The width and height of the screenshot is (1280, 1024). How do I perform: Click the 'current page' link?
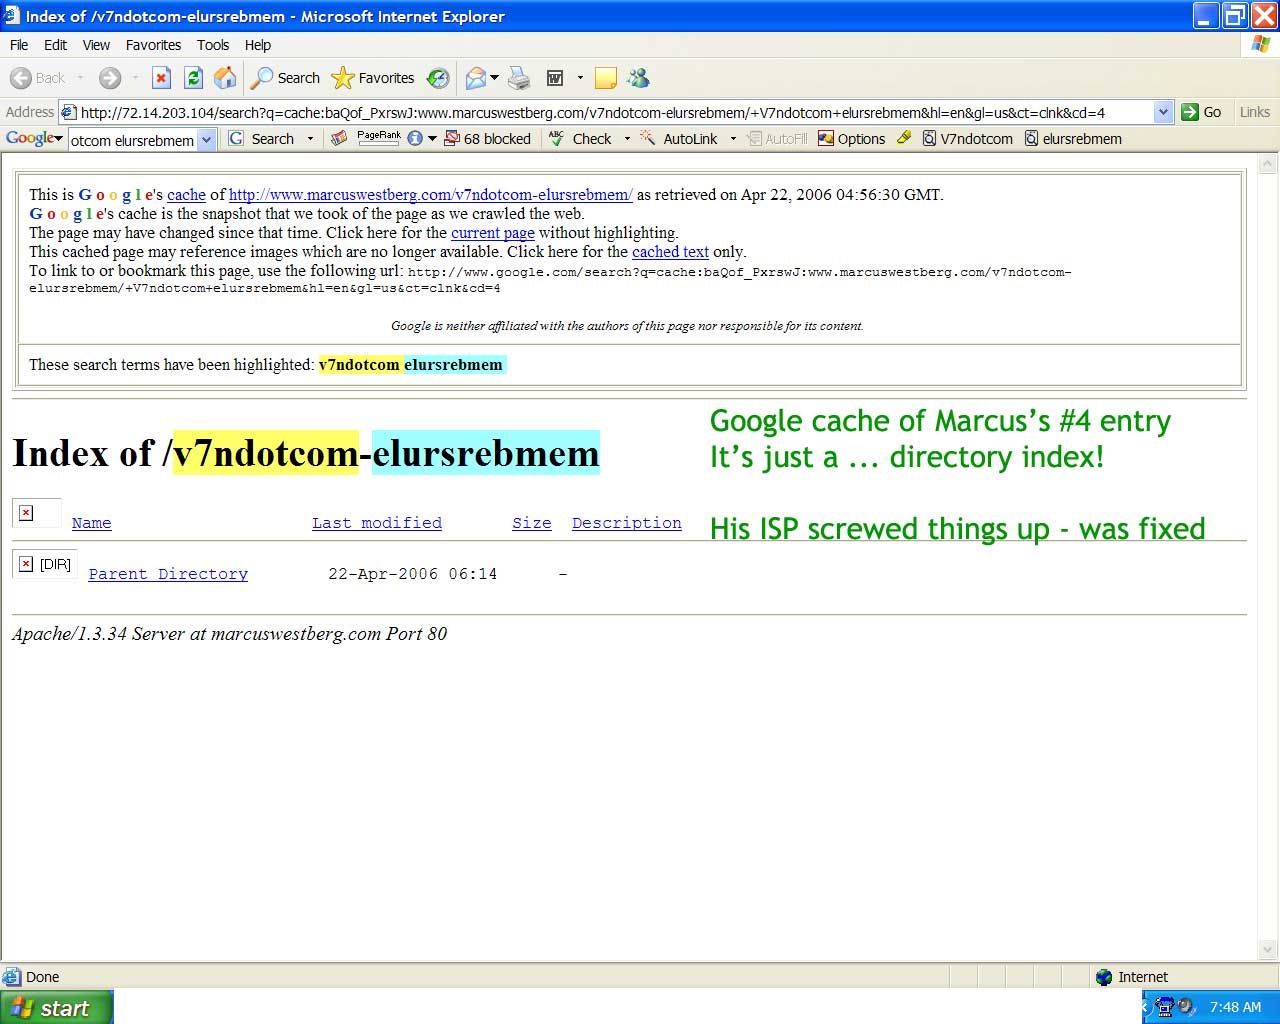493,233
